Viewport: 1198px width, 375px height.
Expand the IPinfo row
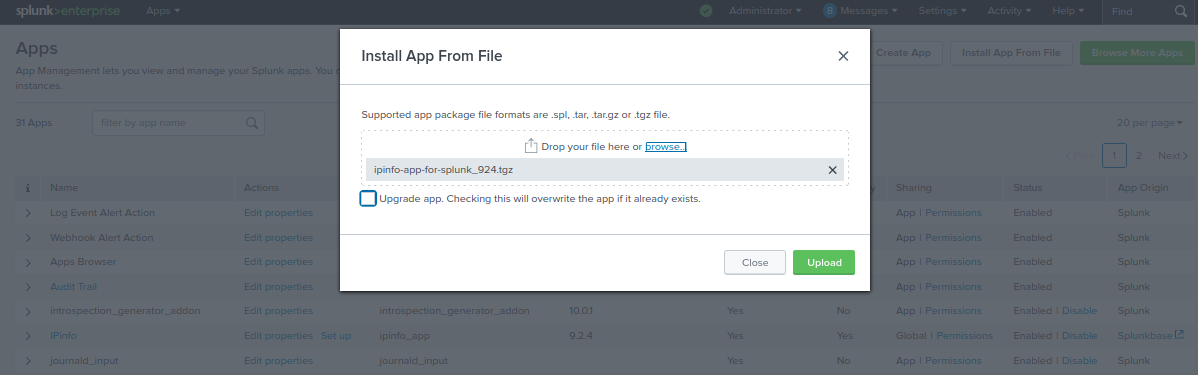[28, 335]
